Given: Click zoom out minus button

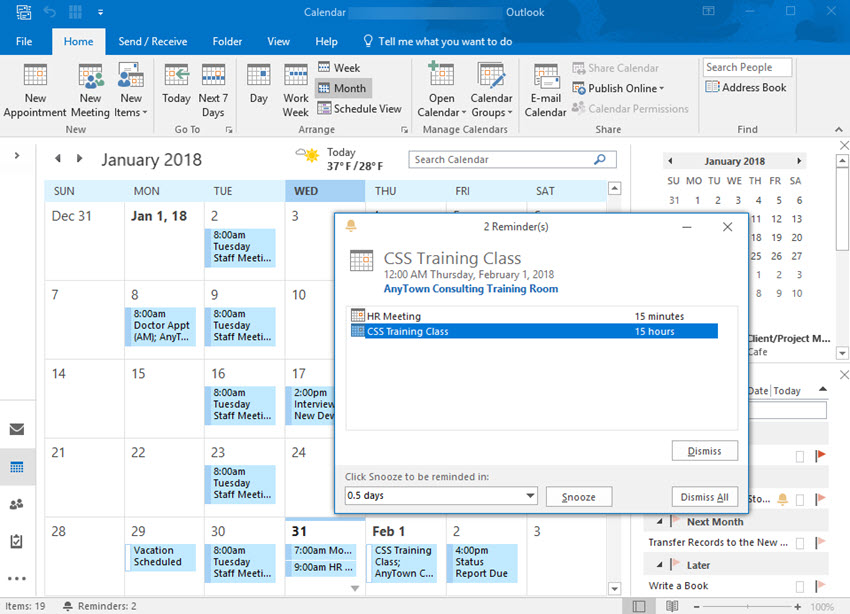Looking at the screenshot, I should pos(697,607).
